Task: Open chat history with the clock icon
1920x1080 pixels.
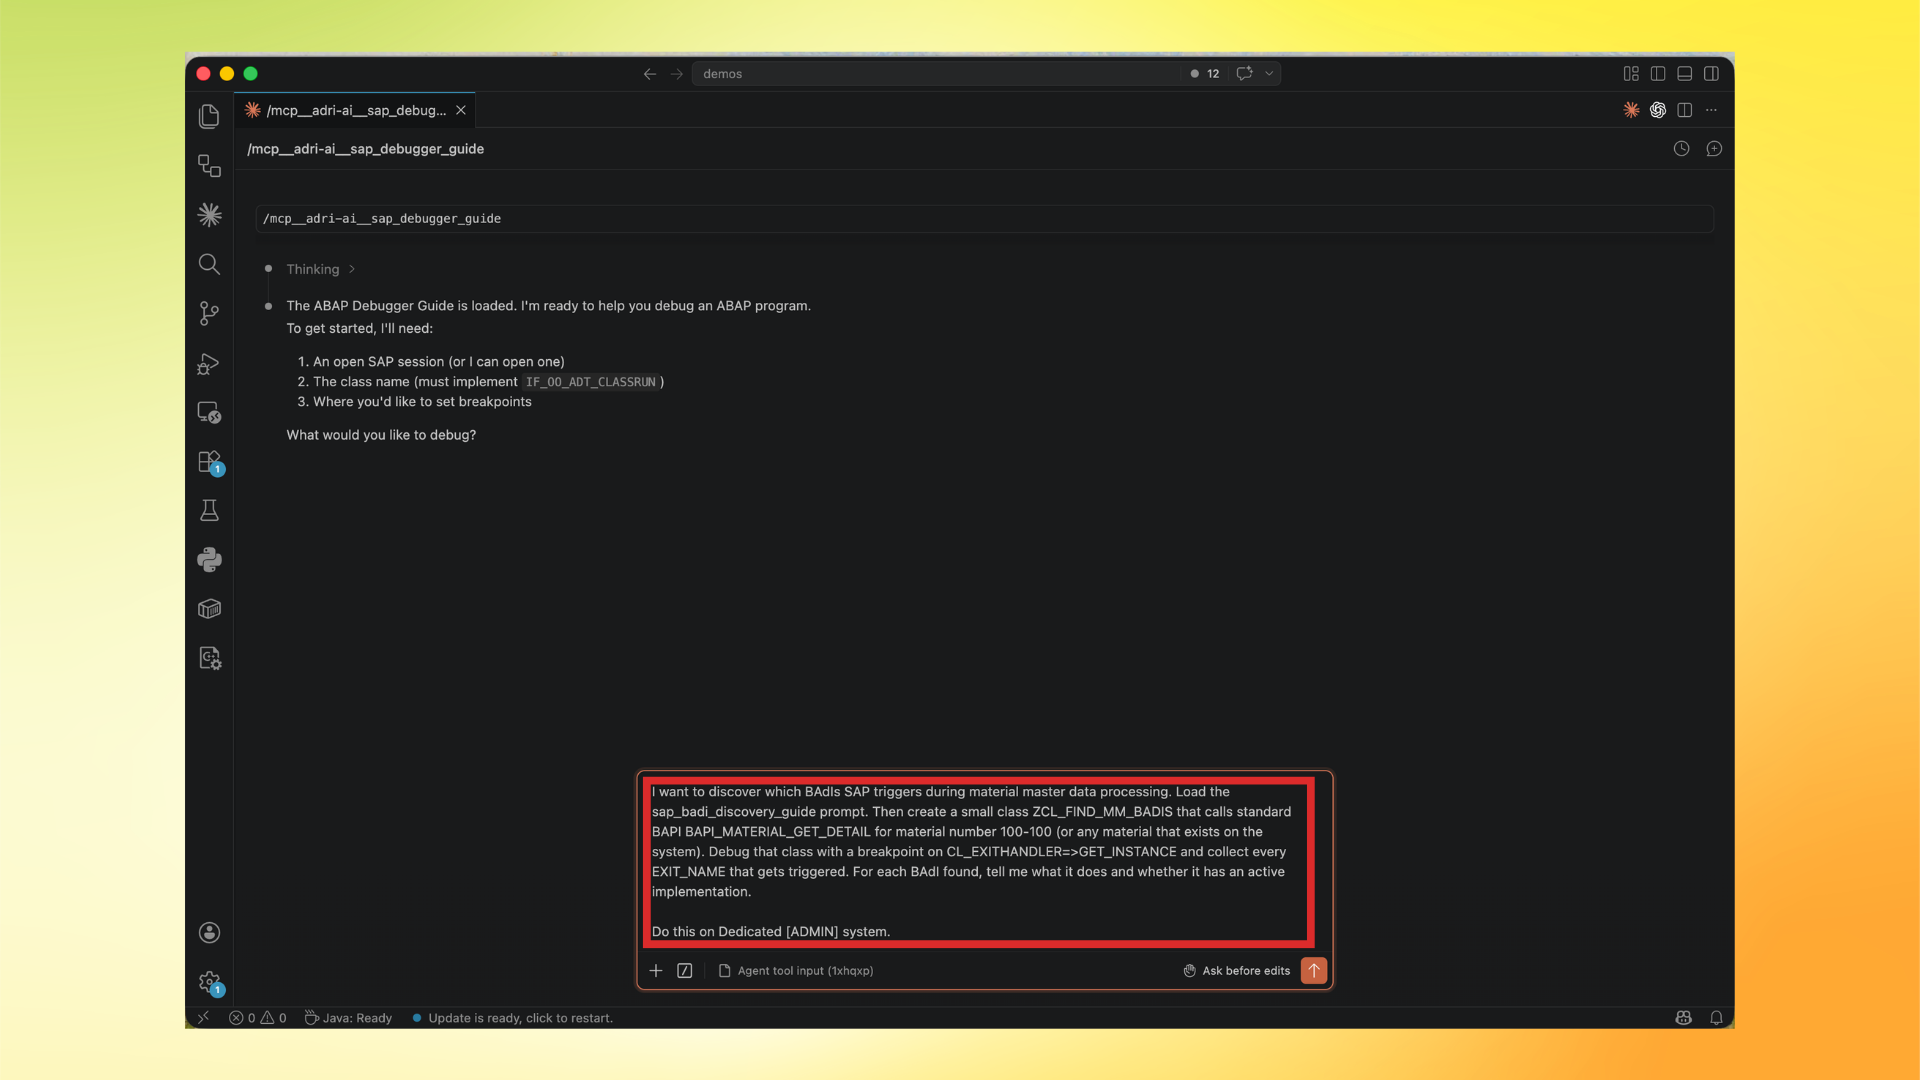Action: tap(1681, 148)
